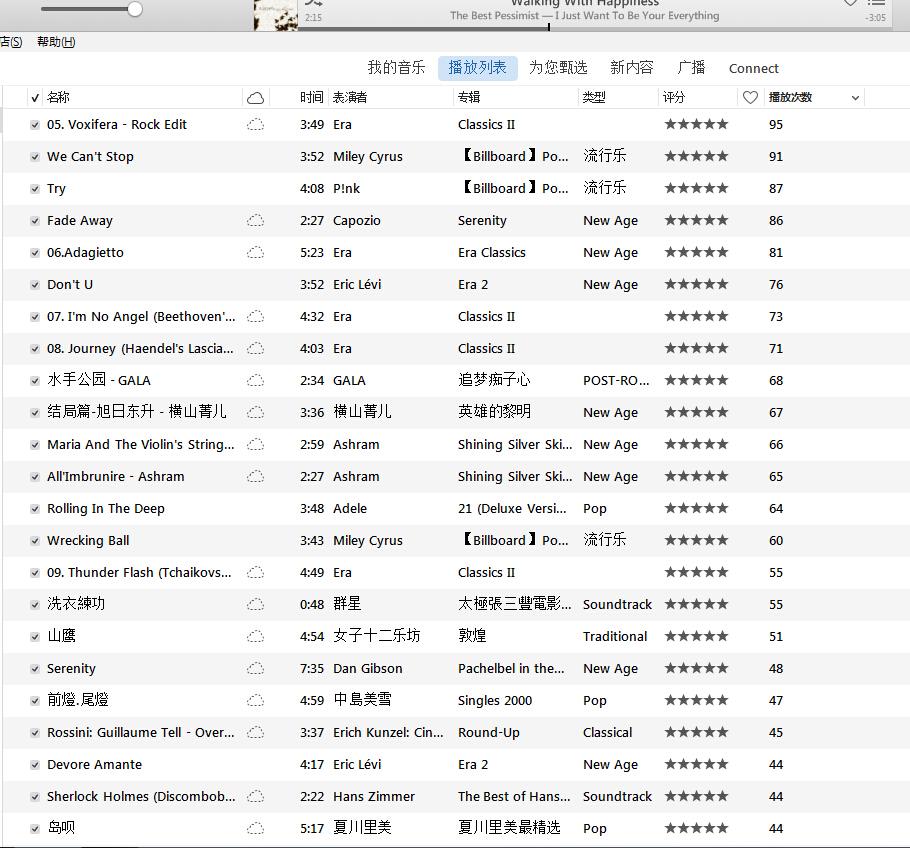Click the iCloud download icon next to Fade Away

[256, 220]
